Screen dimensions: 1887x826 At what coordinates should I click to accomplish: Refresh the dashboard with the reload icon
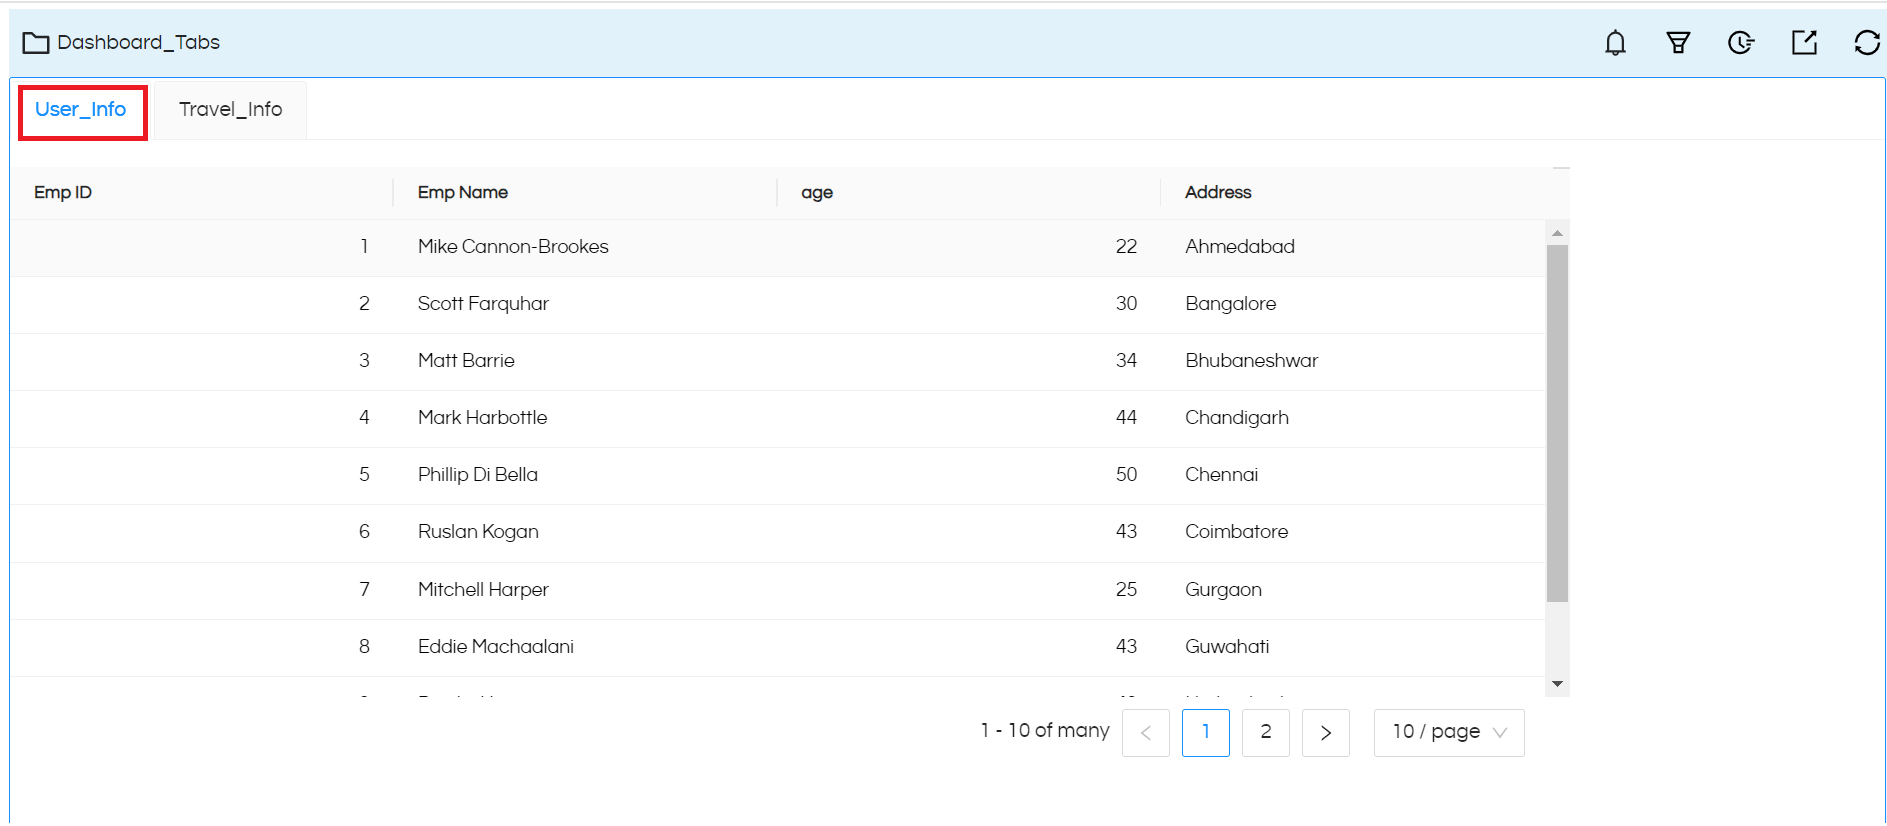click(1867, 42)
